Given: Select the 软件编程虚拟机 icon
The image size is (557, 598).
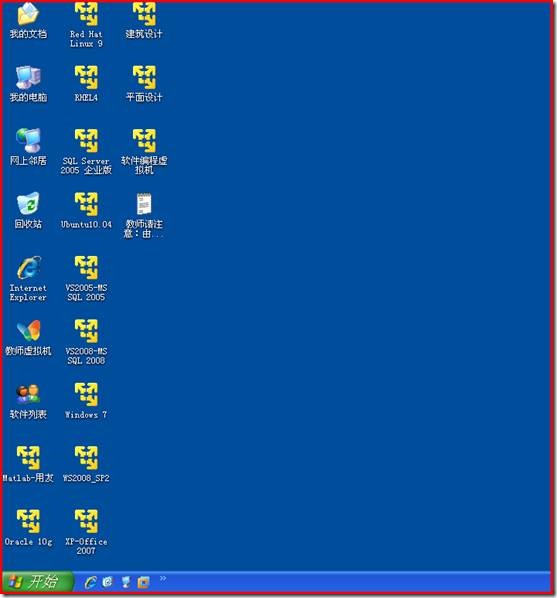Looking at the screenshot, I should click(x=144, y=140).
